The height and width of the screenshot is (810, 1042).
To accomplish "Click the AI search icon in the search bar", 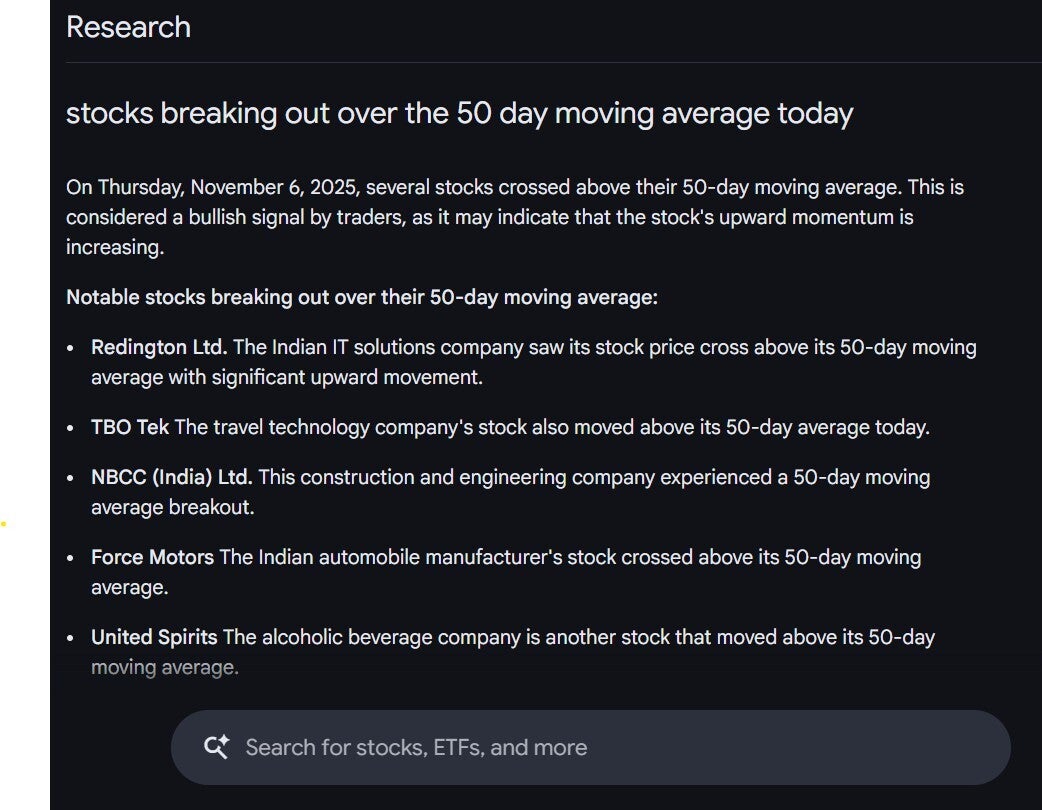I will point(218,746).
